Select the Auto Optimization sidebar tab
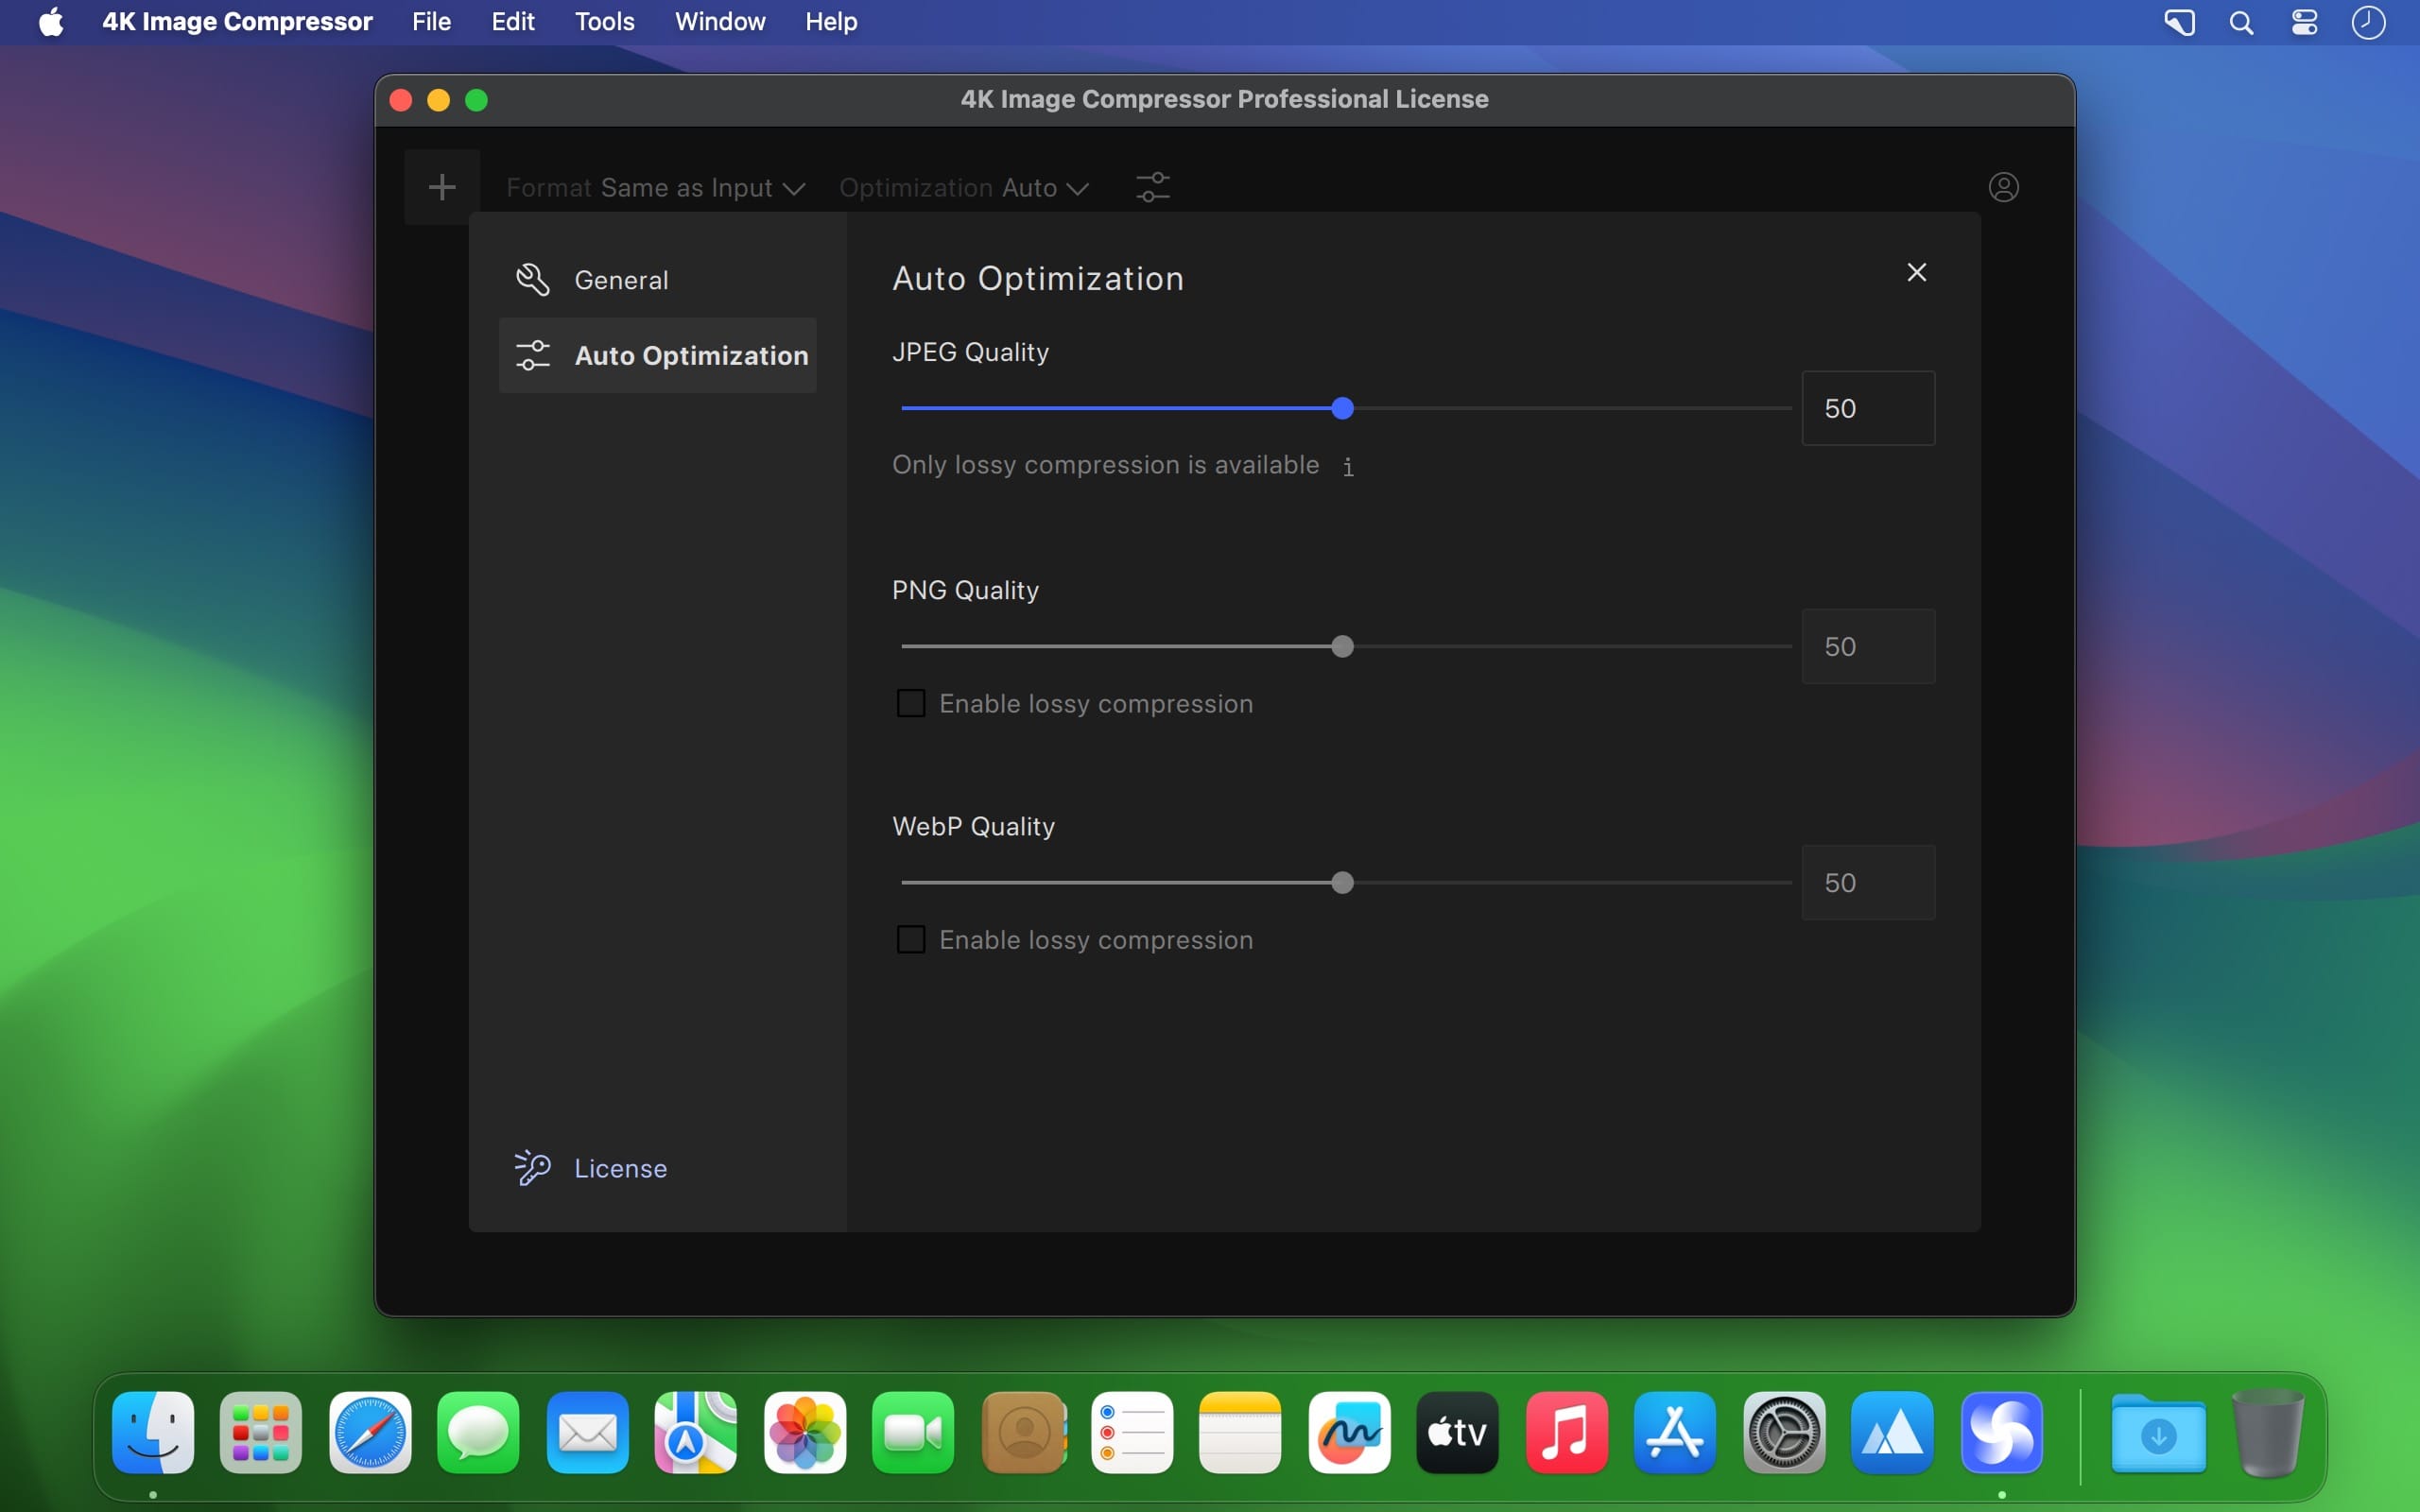2420x1512 pixels. [658, 355]
